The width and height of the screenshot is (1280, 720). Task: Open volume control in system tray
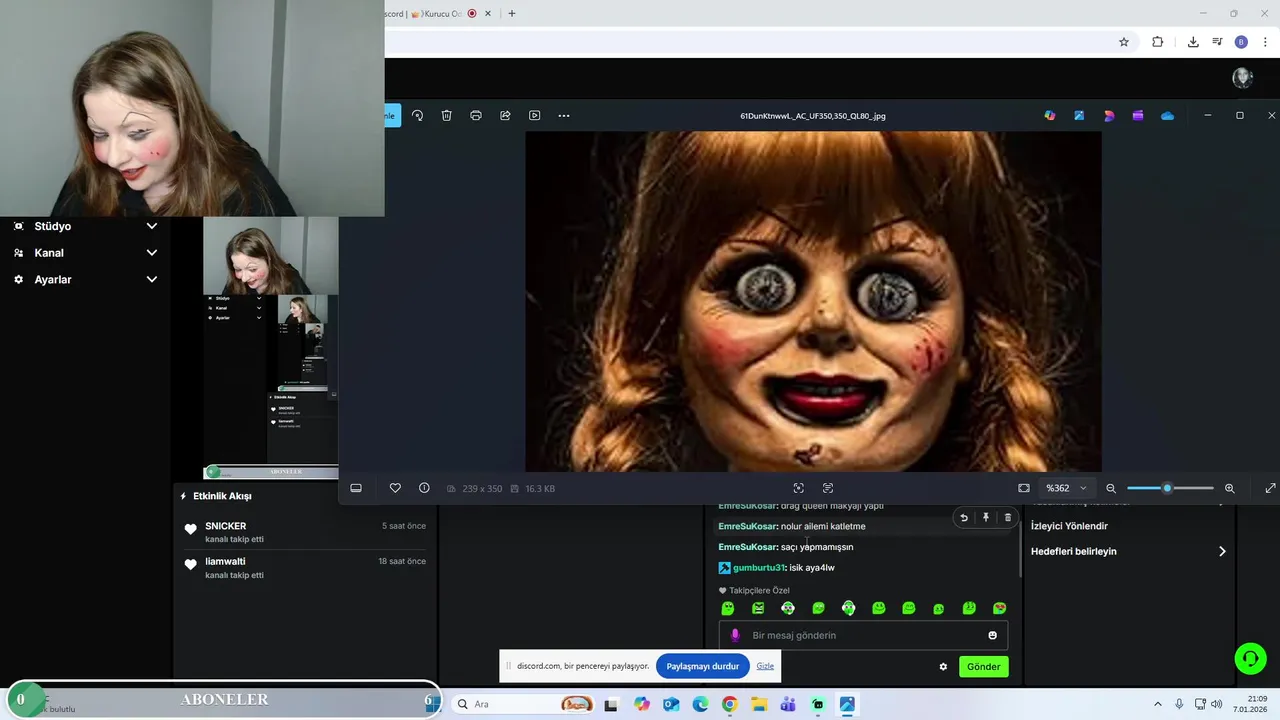[x=1217, y=704]
